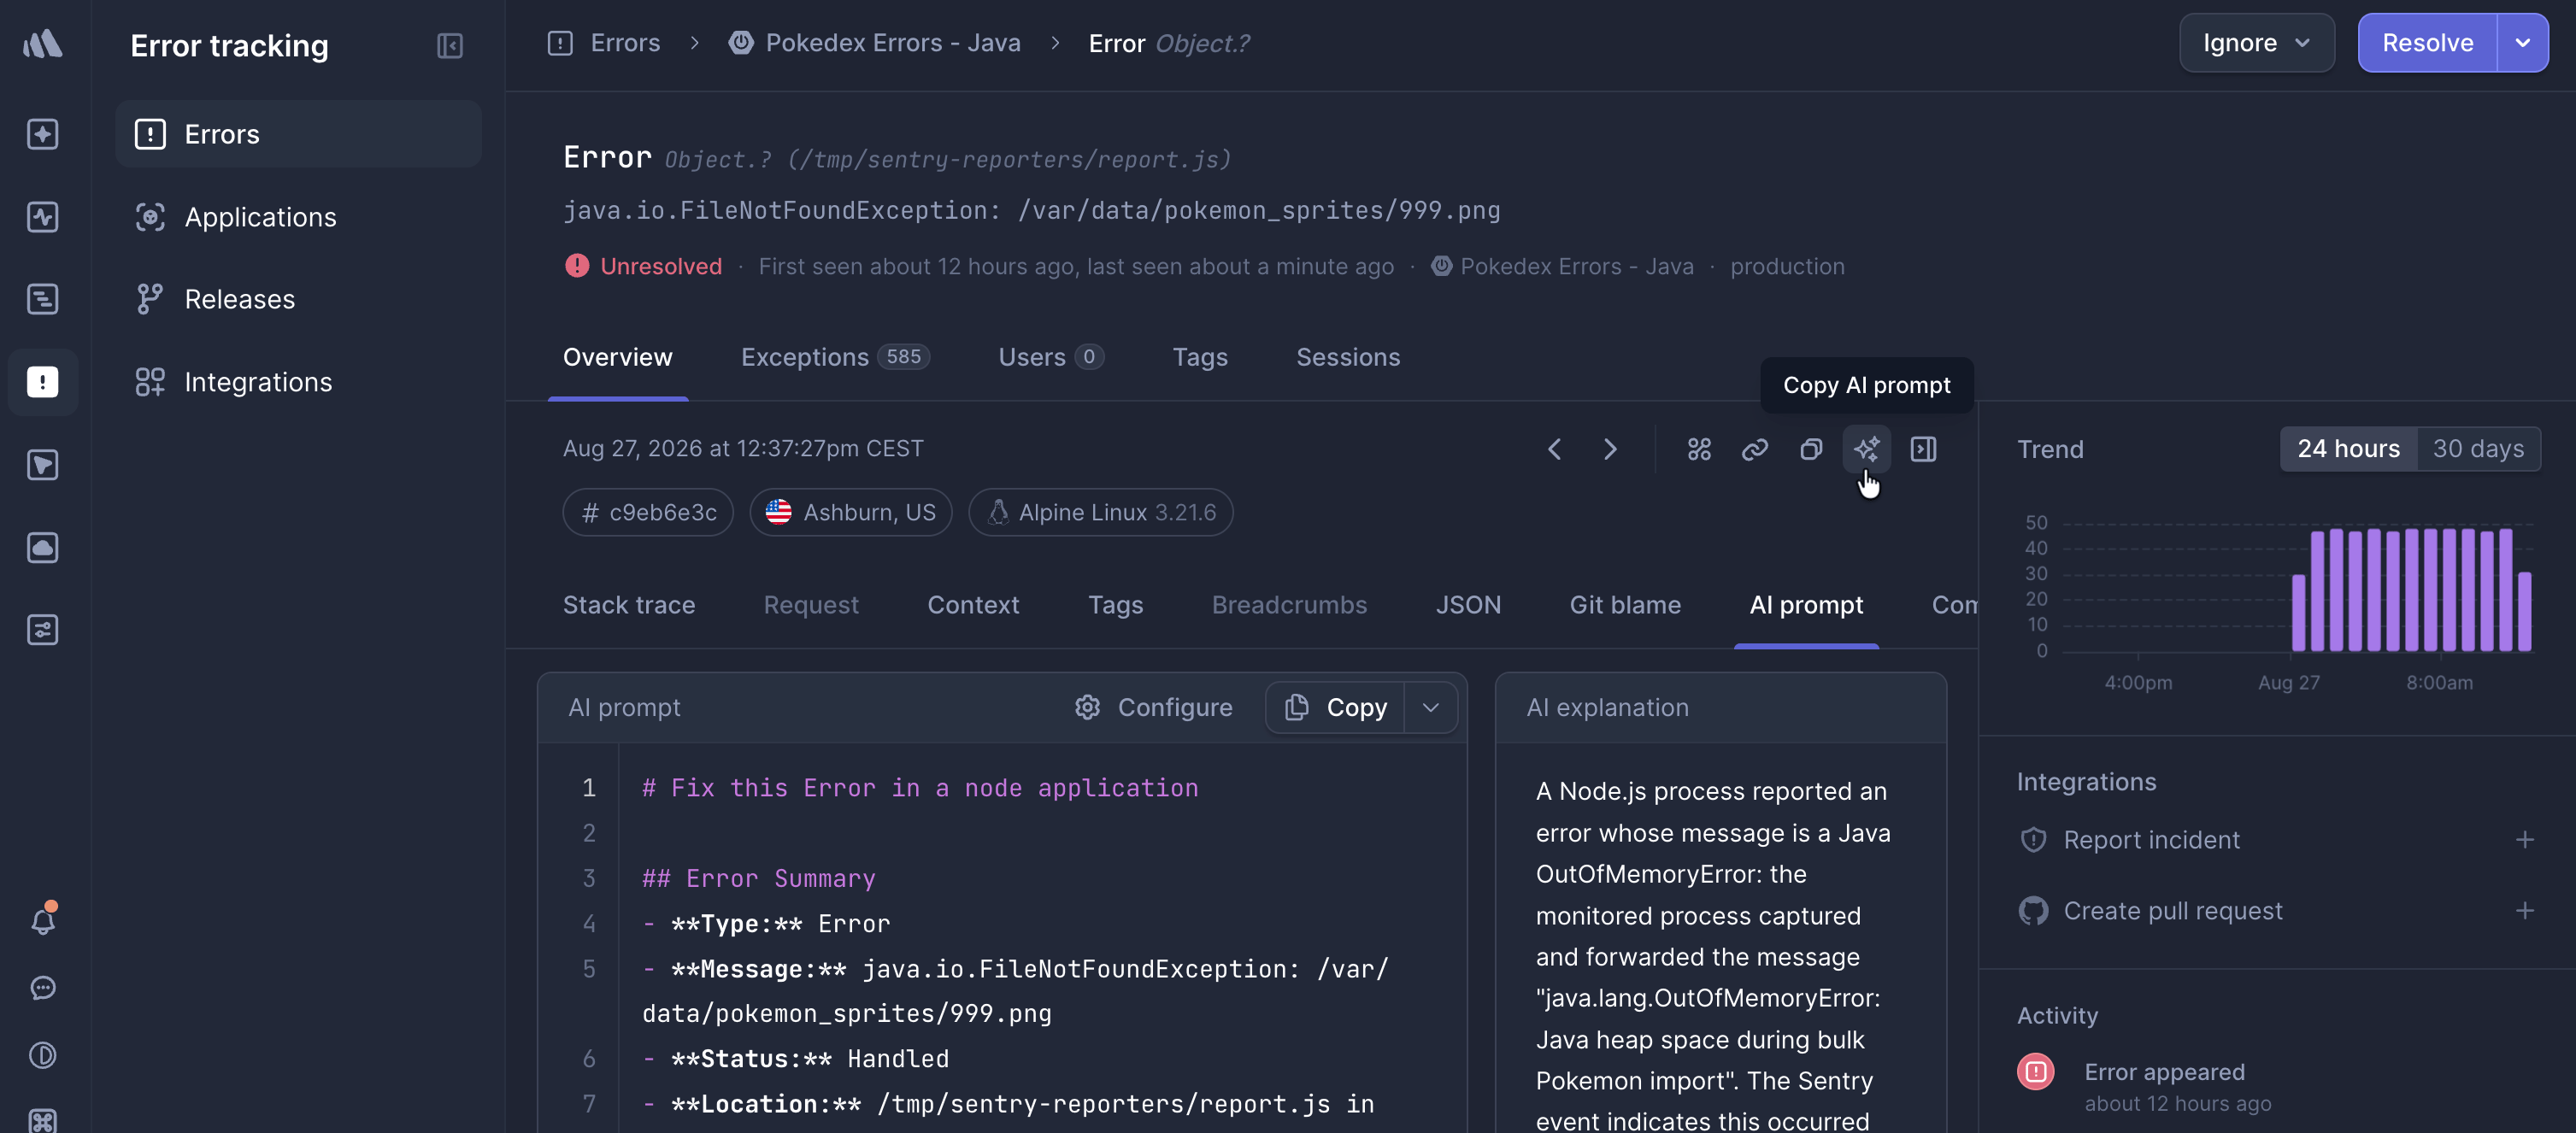Switch trend to 30 days
Screen dimensions: 2576x1133
(x=2478, y=449)
